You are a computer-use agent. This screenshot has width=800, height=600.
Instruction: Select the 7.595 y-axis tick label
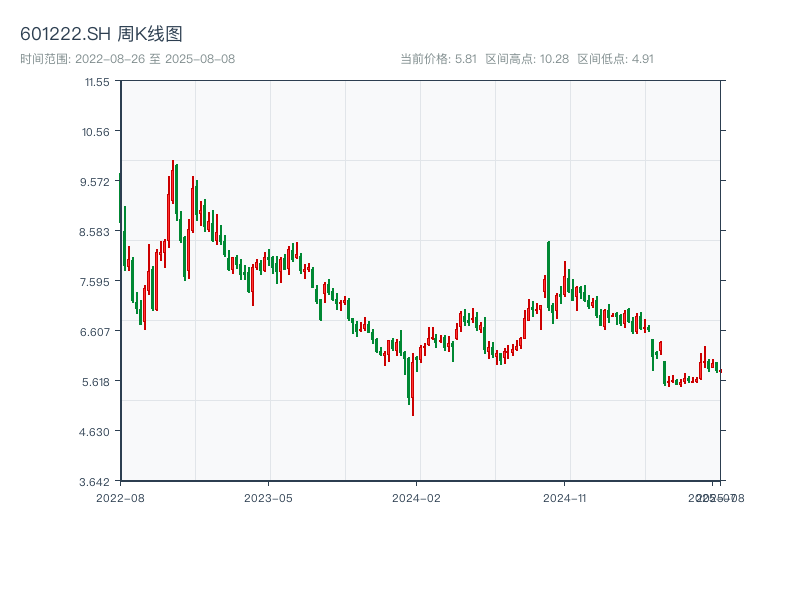[x=96, y=282]
